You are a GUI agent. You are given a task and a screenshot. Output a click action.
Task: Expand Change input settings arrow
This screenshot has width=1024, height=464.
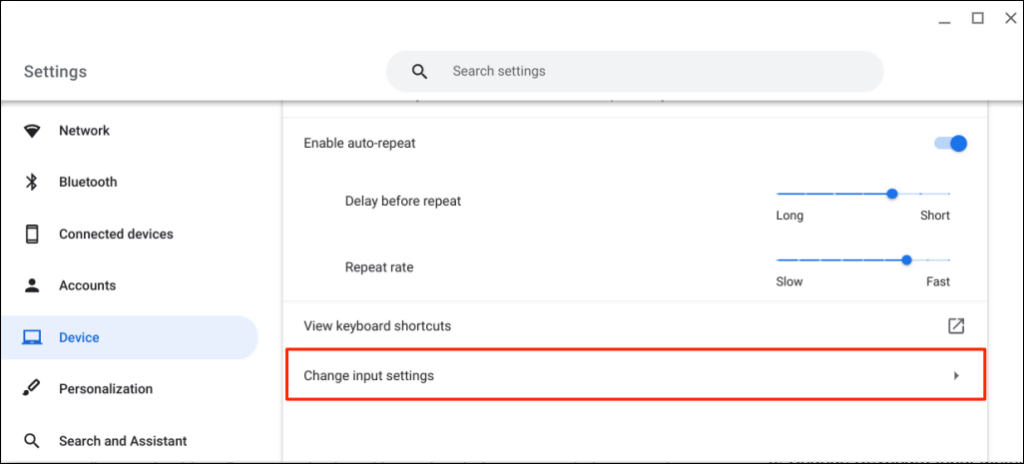coord(956,376)
